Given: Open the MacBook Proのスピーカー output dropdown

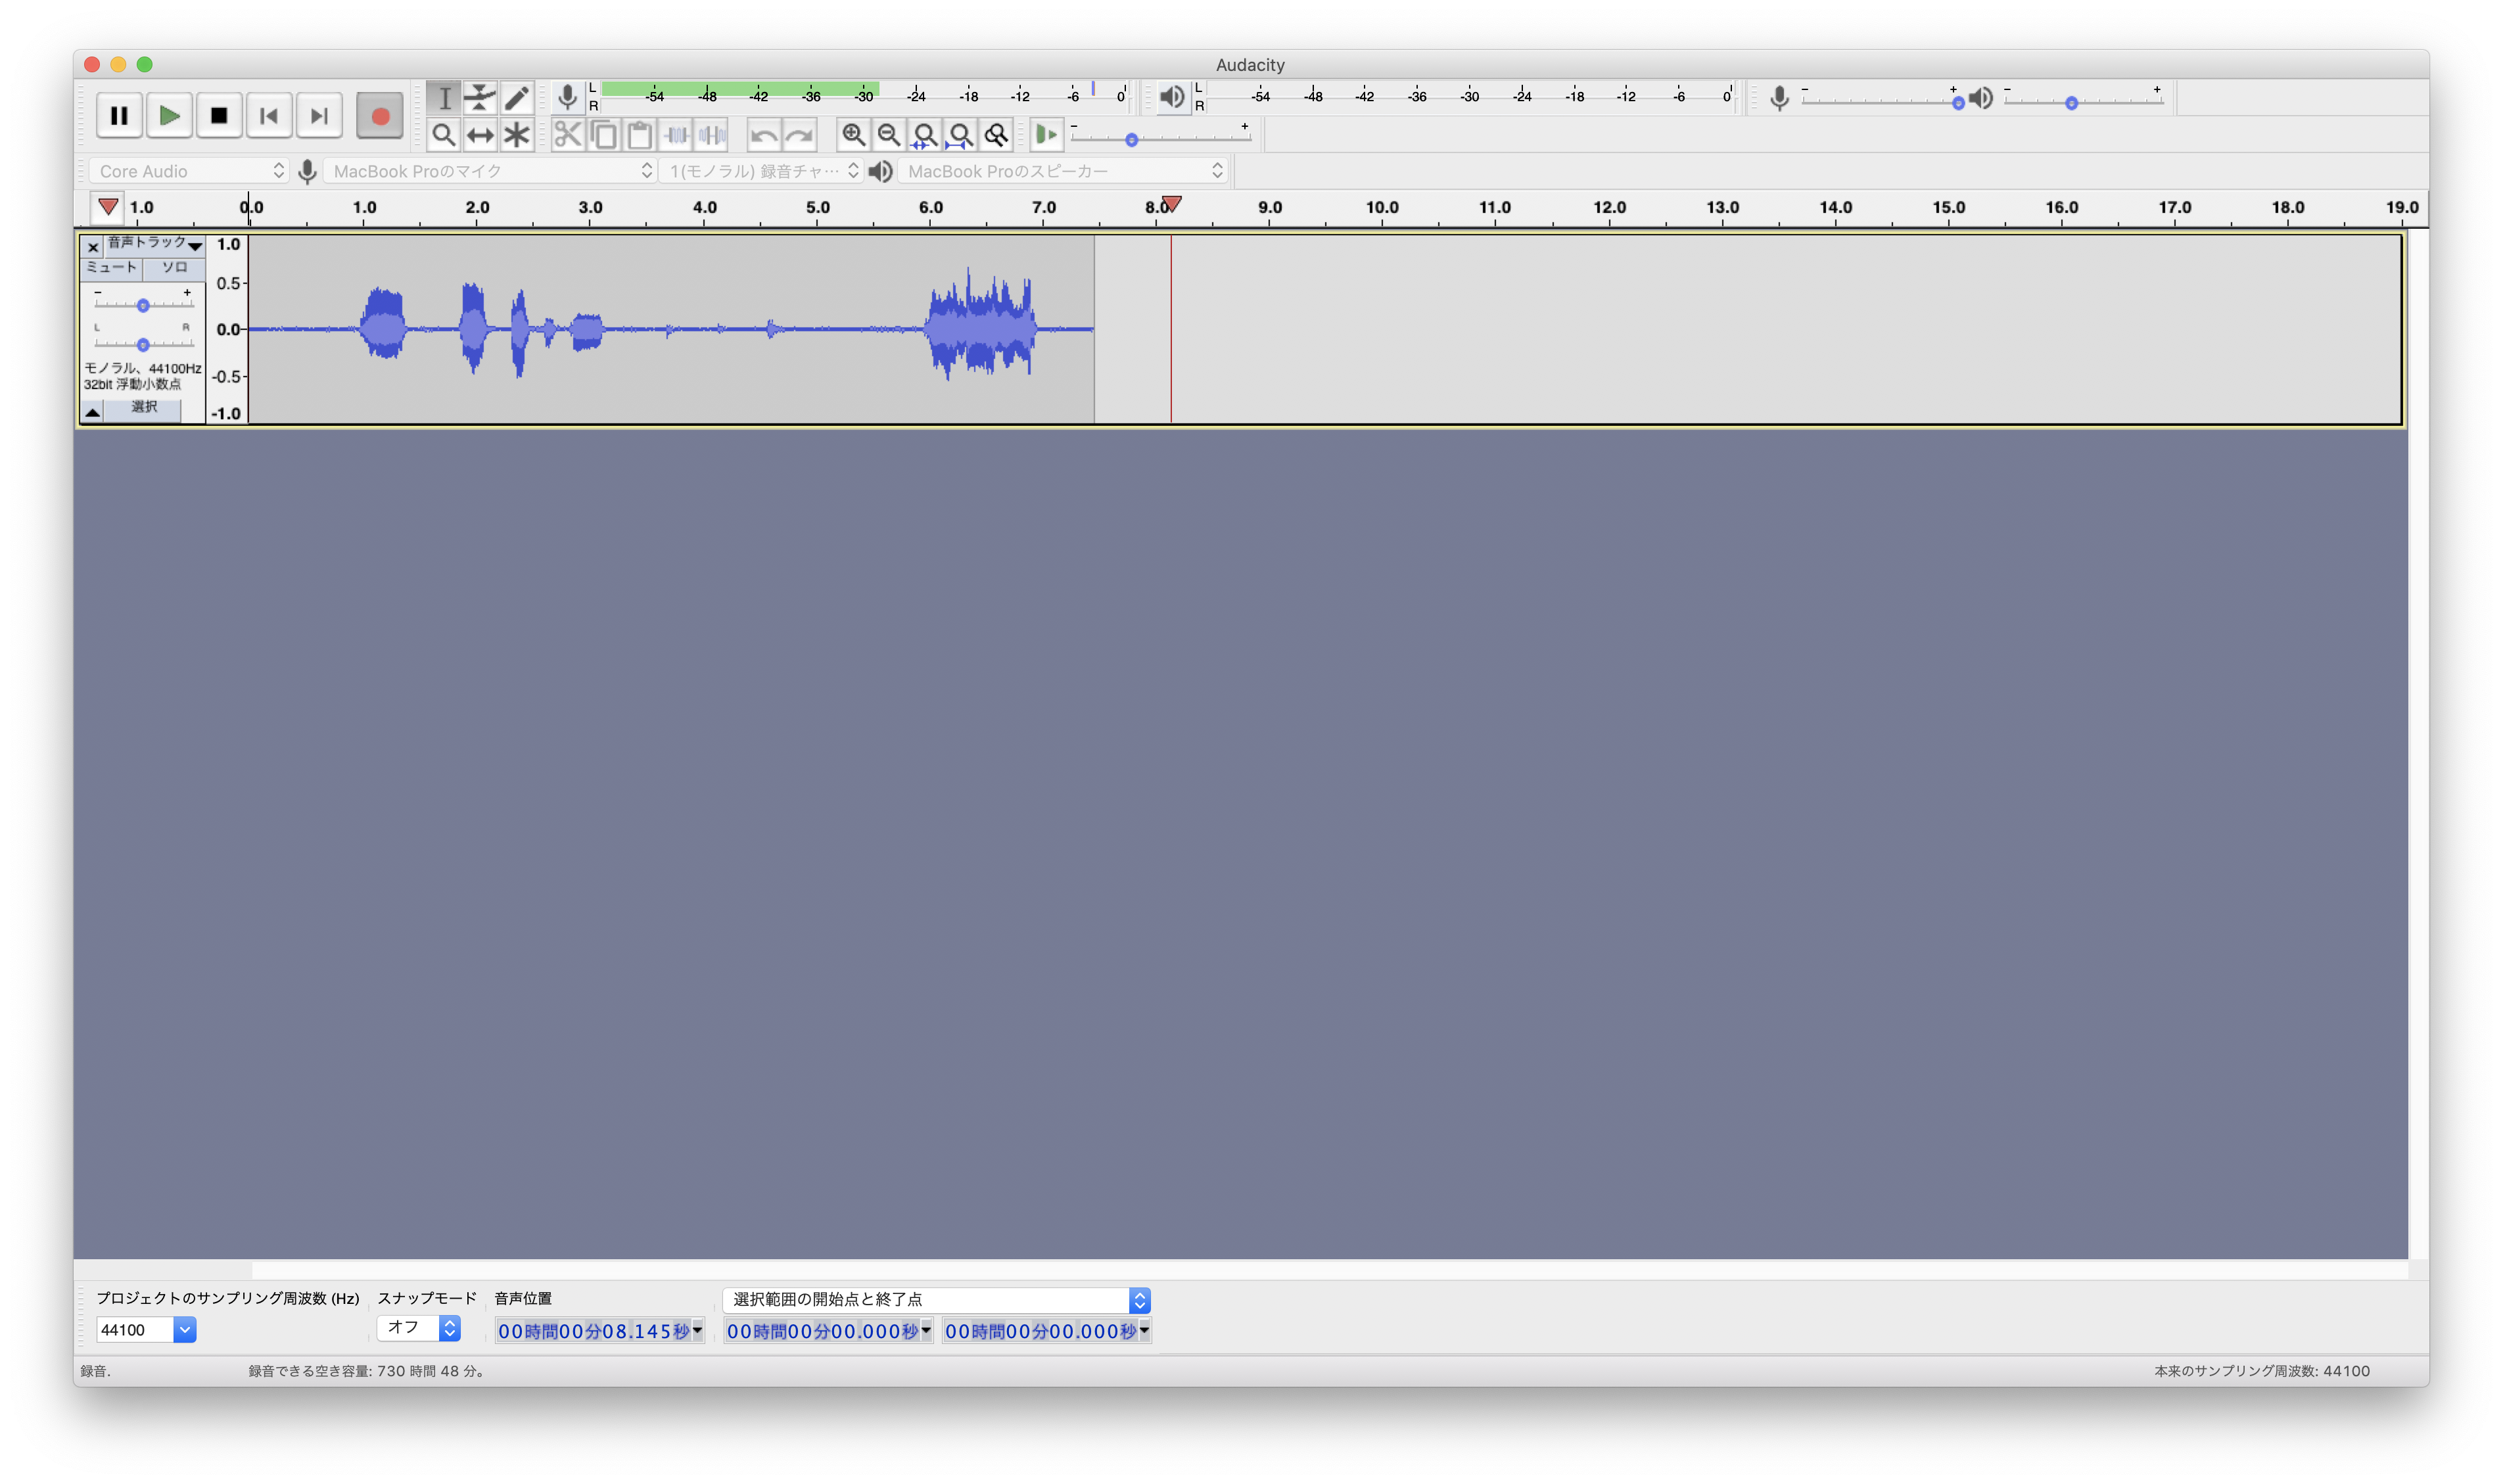Looking at the screenshot, I should (1063, 171).
